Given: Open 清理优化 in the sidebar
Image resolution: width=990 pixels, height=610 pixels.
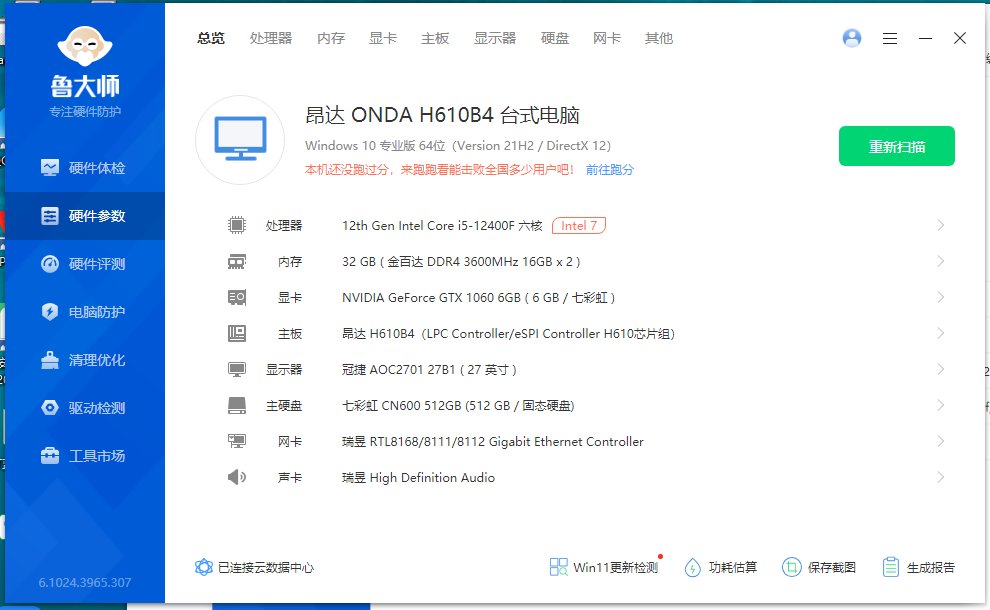Looking at the screenshot, I should pos(85,360).
